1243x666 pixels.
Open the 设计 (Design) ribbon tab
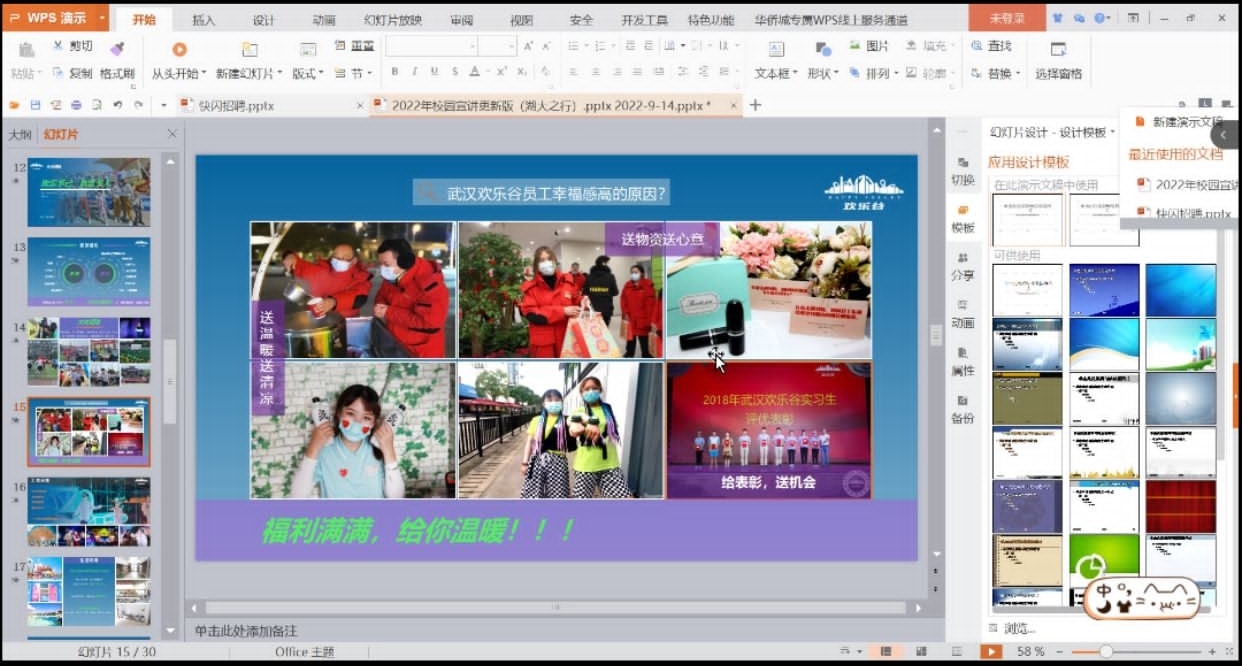pos(264,20)
